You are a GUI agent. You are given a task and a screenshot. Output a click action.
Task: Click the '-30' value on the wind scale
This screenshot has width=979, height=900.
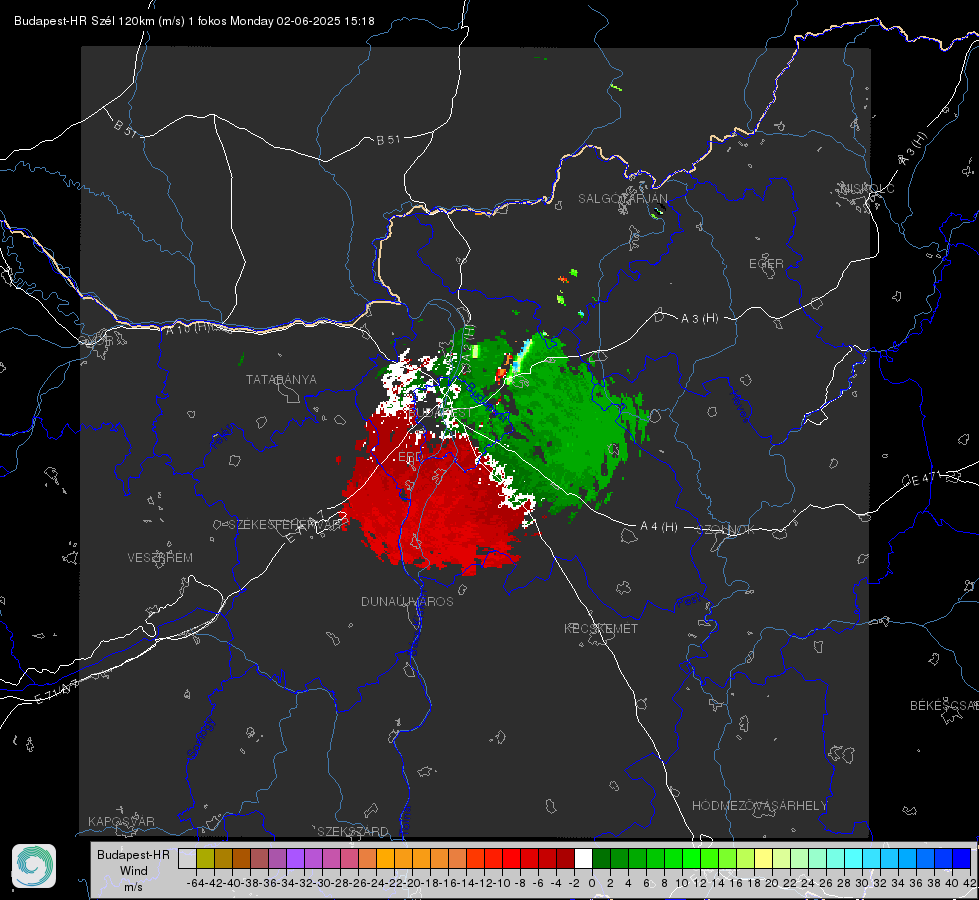click(x=322, y=883)
